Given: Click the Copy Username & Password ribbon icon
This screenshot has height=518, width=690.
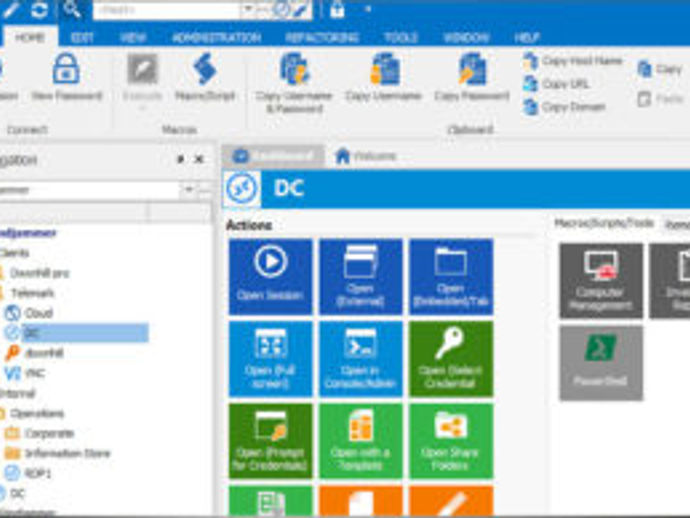Looking at the screenshot, I should click(294, 69).
